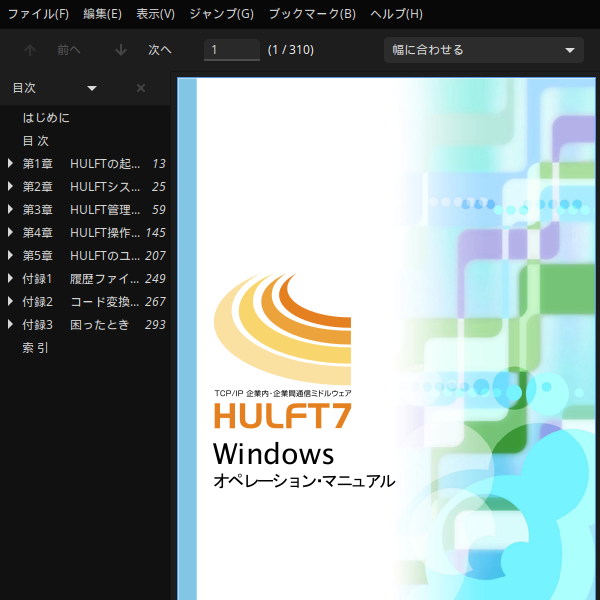Image resolution: width=600 pixels, height=600 pixels.
Task: Click the Windows title on cover page
Action: tap(274, 454)
